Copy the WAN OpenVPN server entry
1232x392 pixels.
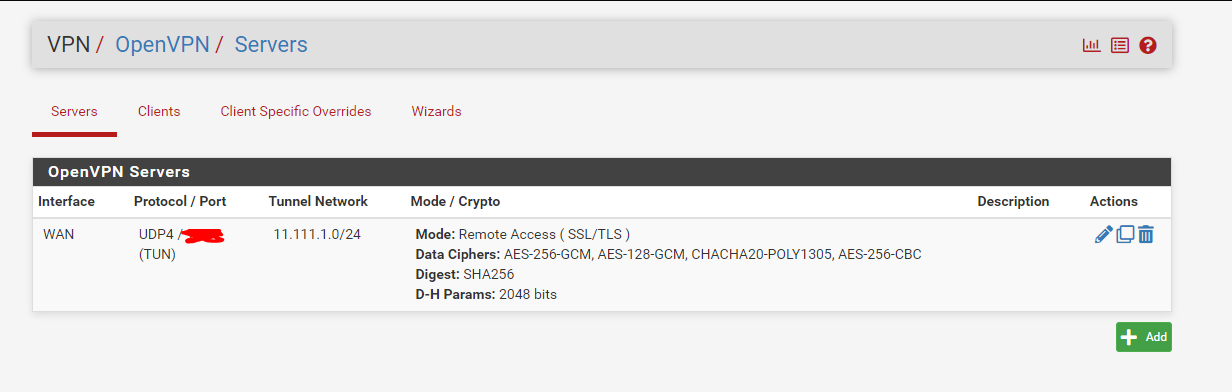pos(1125,234)
